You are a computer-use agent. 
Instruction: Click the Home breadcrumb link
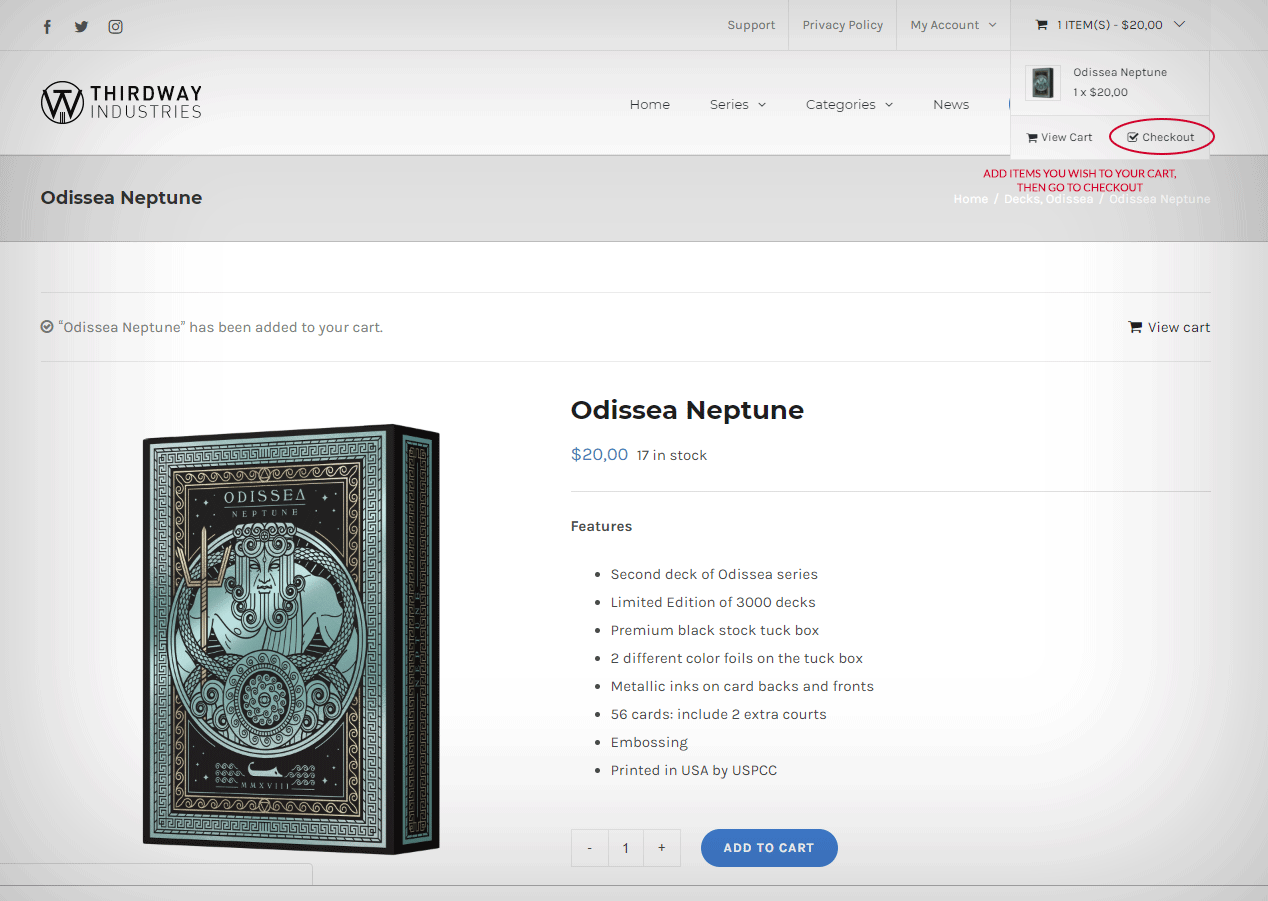tap(970, 199)
